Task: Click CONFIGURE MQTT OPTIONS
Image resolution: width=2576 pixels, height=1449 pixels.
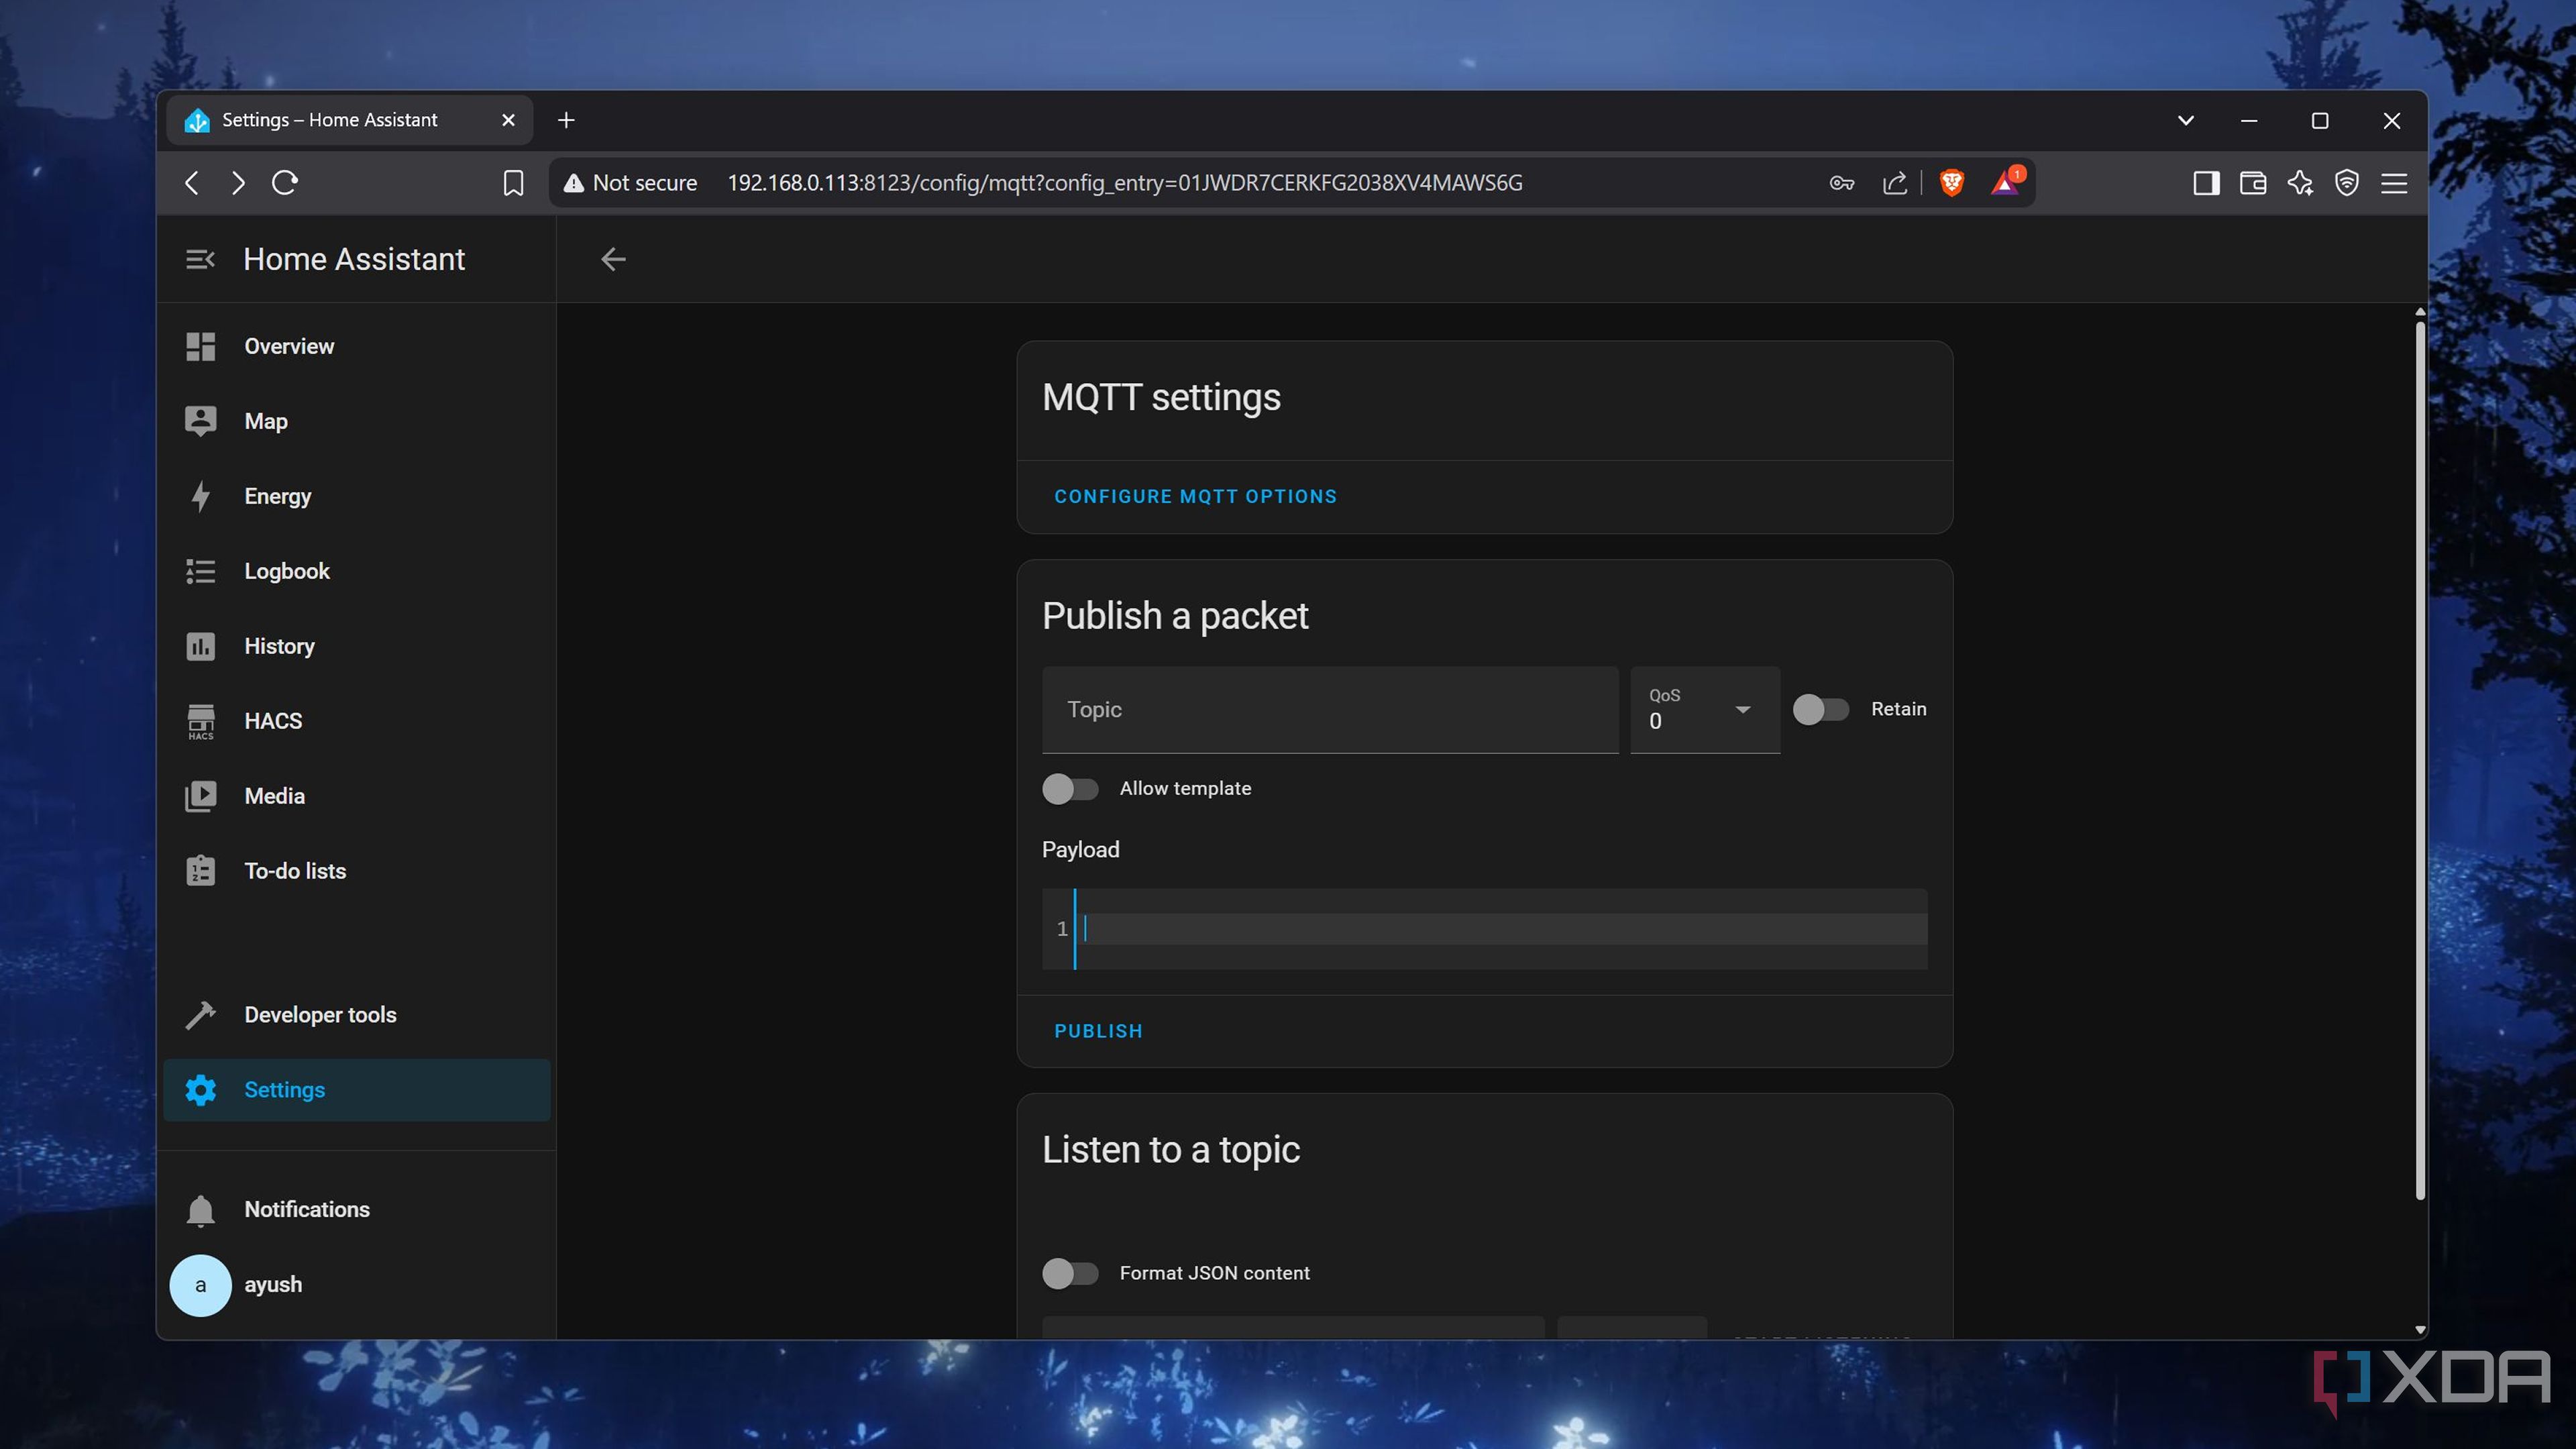Action: tap(1195, 497)
